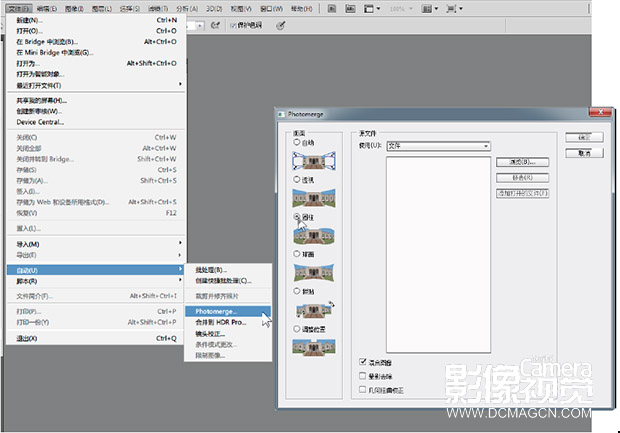Open the 分析(A) menu
Image resolution: width=620 pixels, height=433 pixels.
tap(187, 9)
